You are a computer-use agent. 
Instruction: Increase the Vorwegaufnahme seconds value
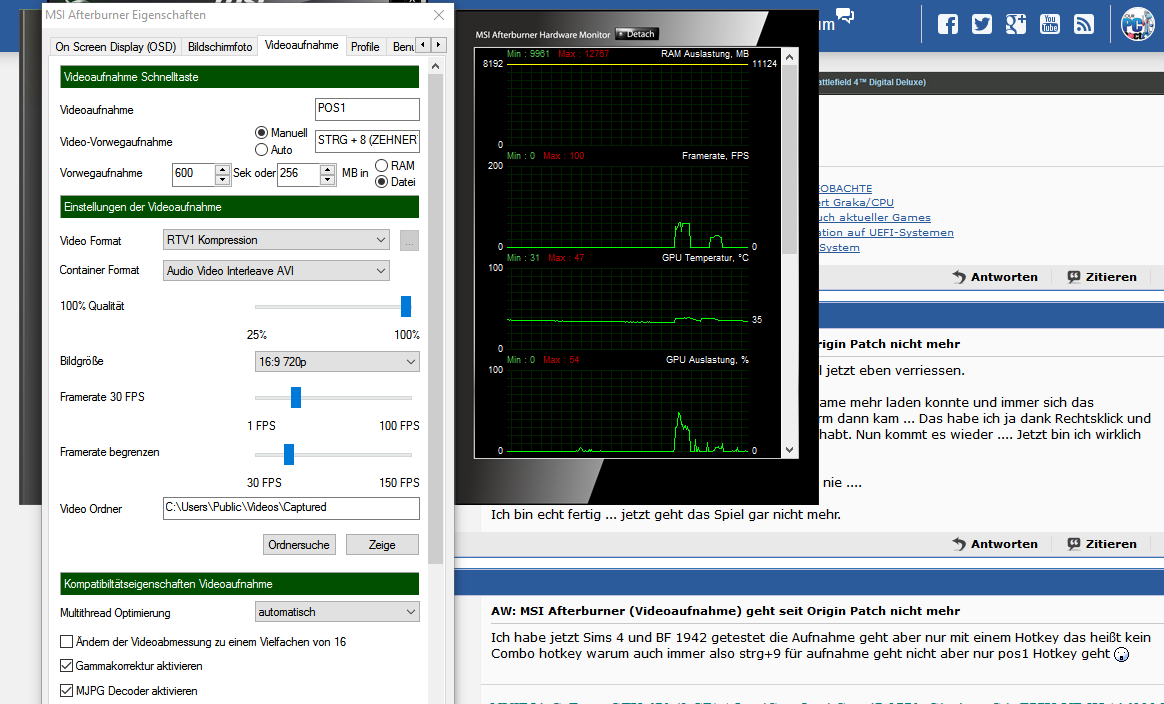pos(222,169)
